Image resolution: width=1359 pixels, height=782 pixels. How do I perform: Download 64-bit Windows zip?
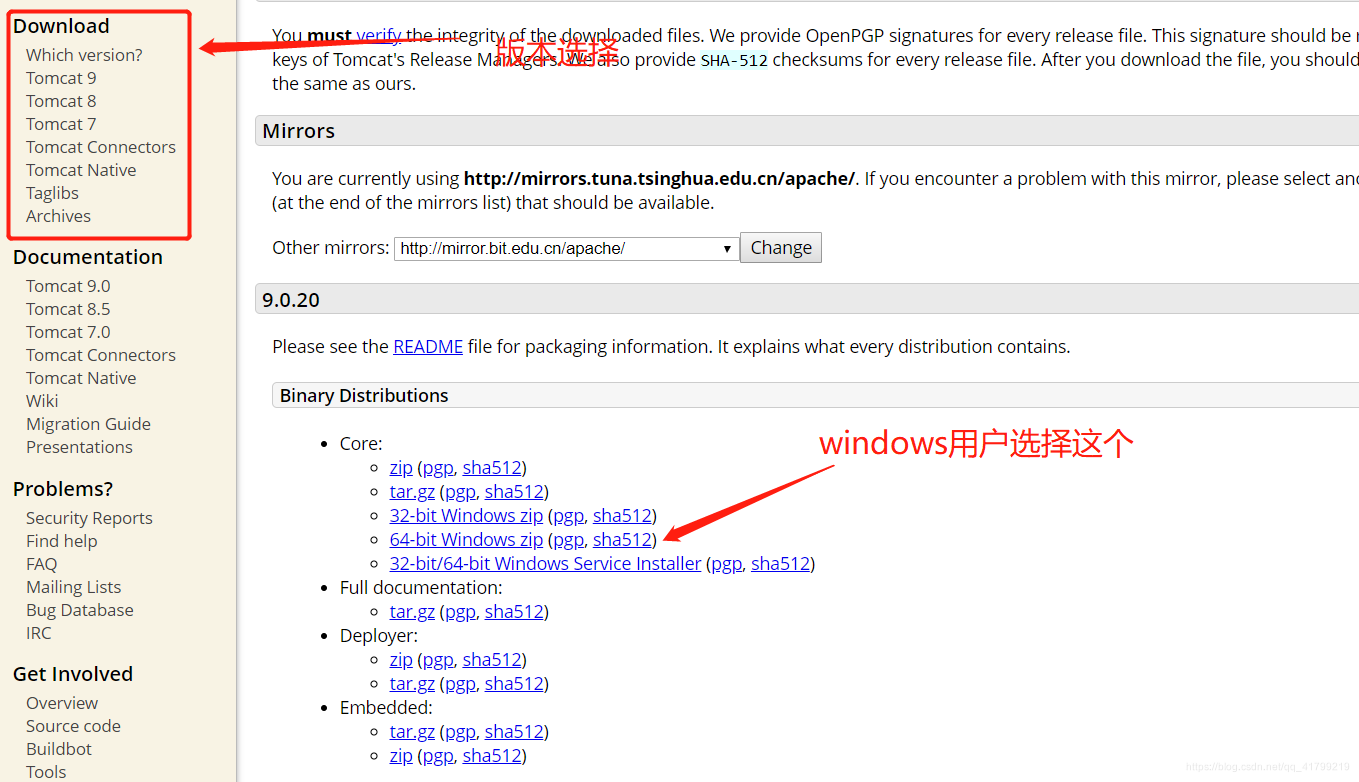coord(466,539)
